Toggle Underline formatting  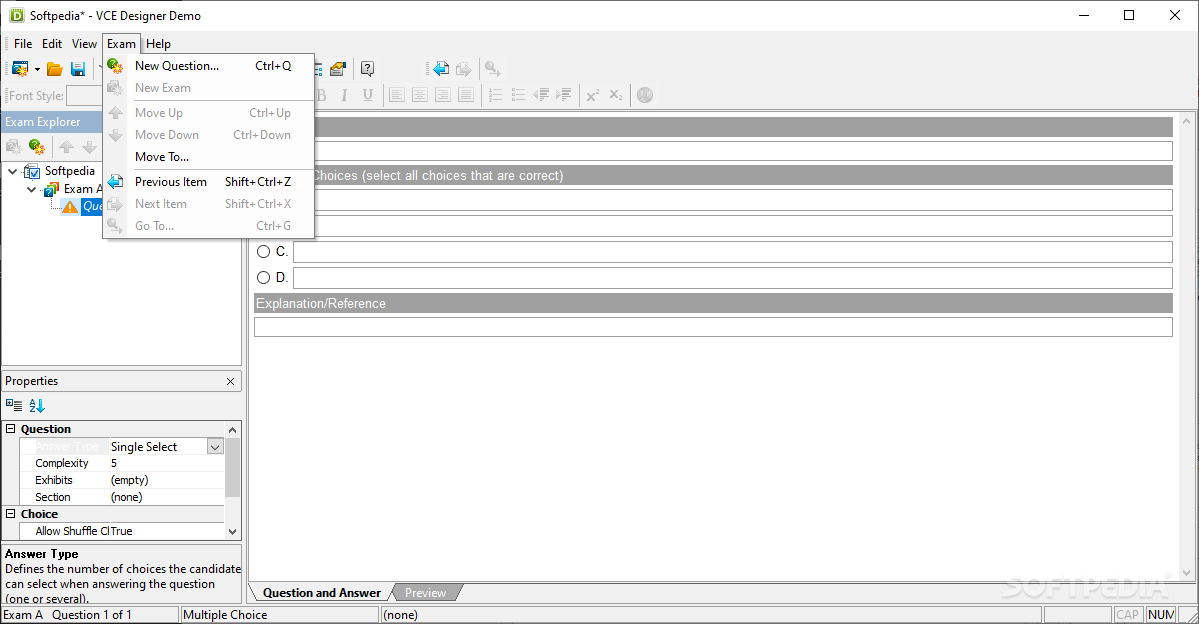pos(368,95)
